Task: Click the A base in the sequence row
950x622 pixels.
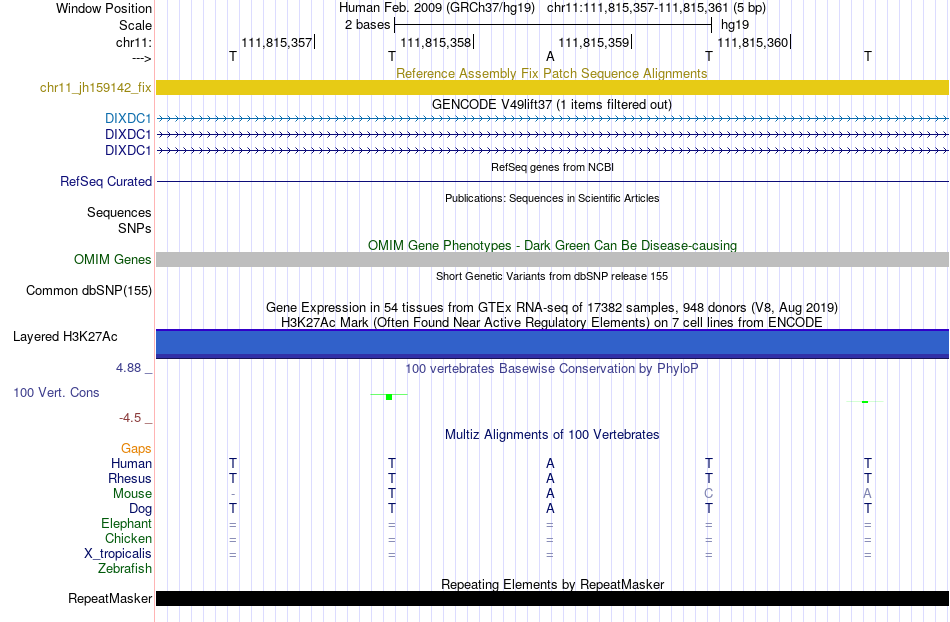Action: point(550,56)
